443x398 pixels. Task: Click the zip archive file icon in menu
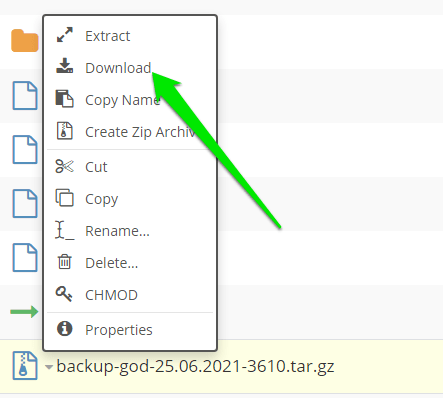[64, 130]
